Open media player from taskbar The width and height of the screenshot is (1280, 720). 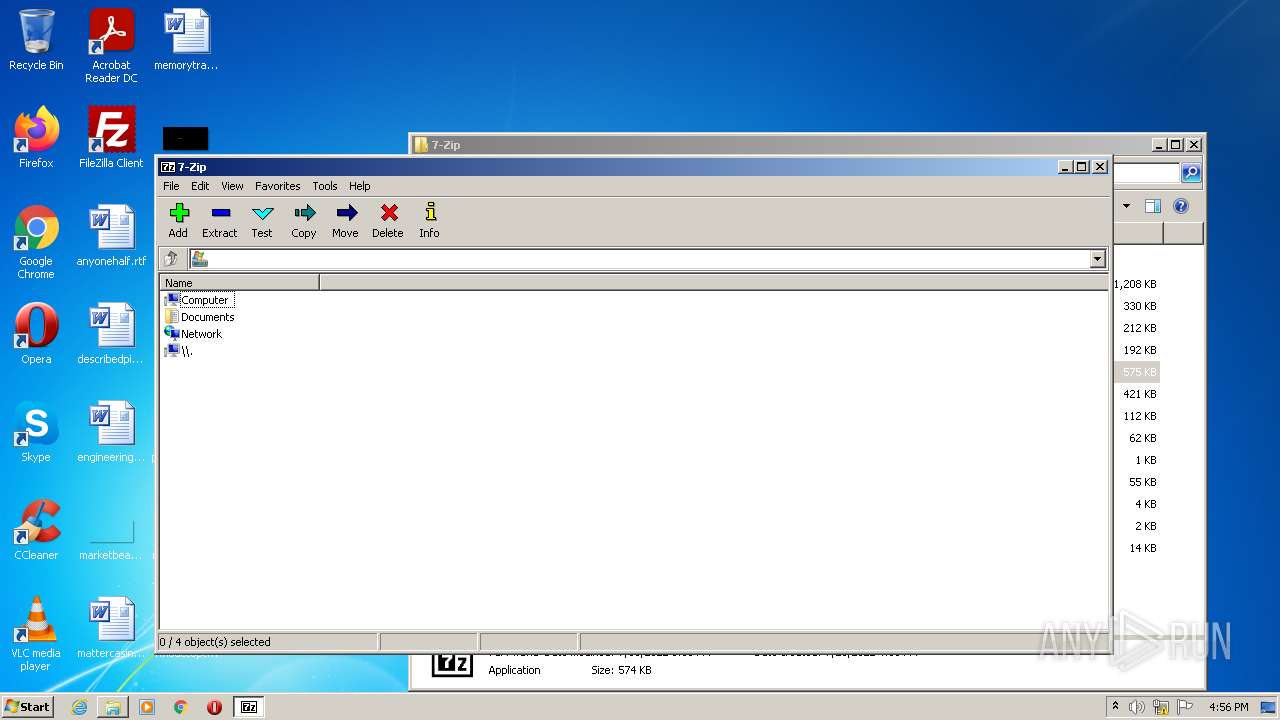147,707
